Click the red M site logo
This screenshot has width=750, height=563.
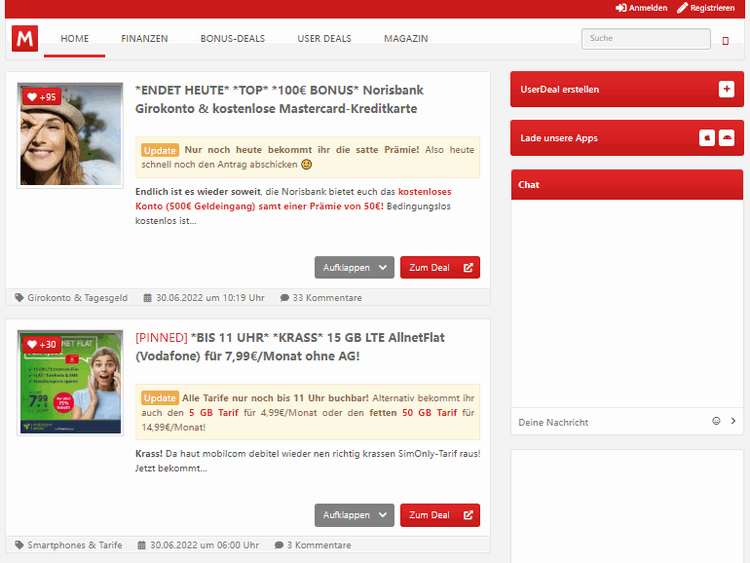pyautogui.click(x=25, y=39)
